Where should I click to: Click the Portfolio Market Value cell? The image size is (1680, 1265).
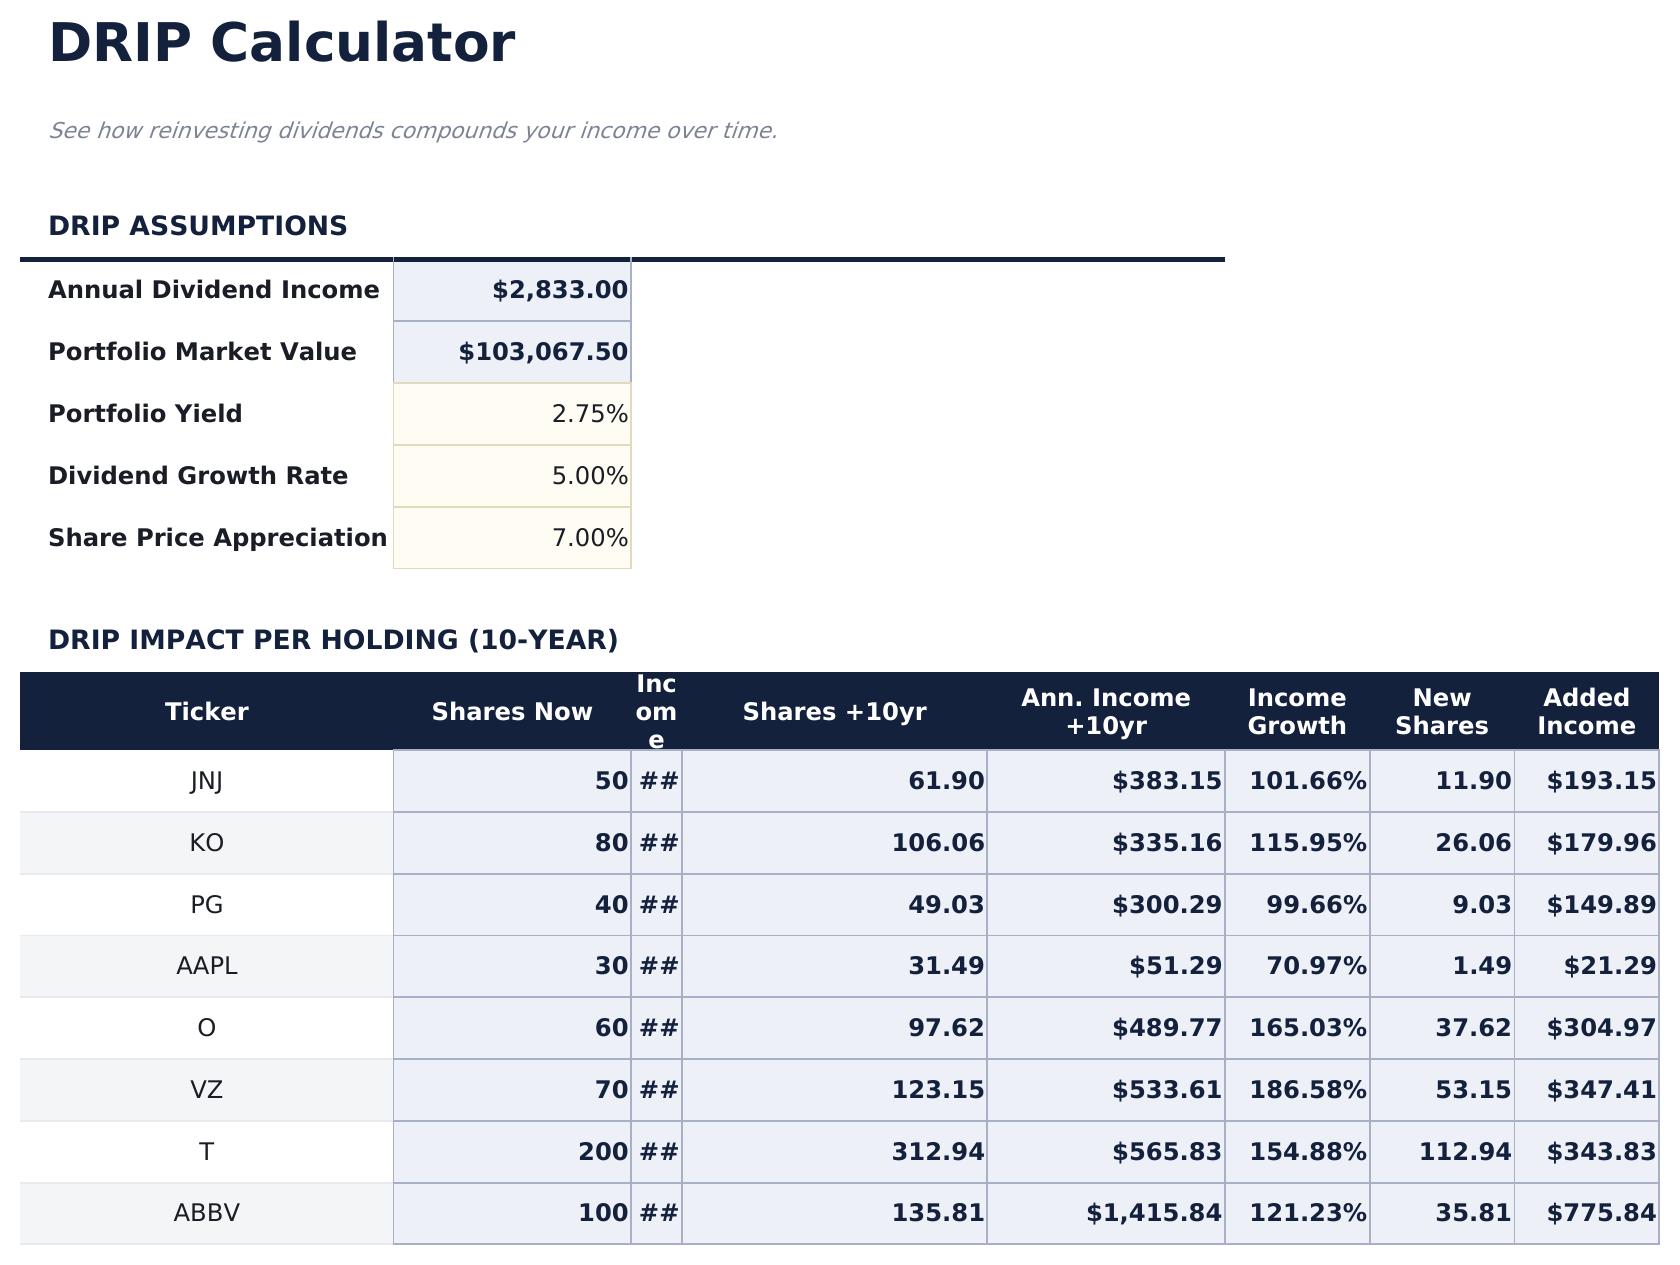[x=512, y=352]
